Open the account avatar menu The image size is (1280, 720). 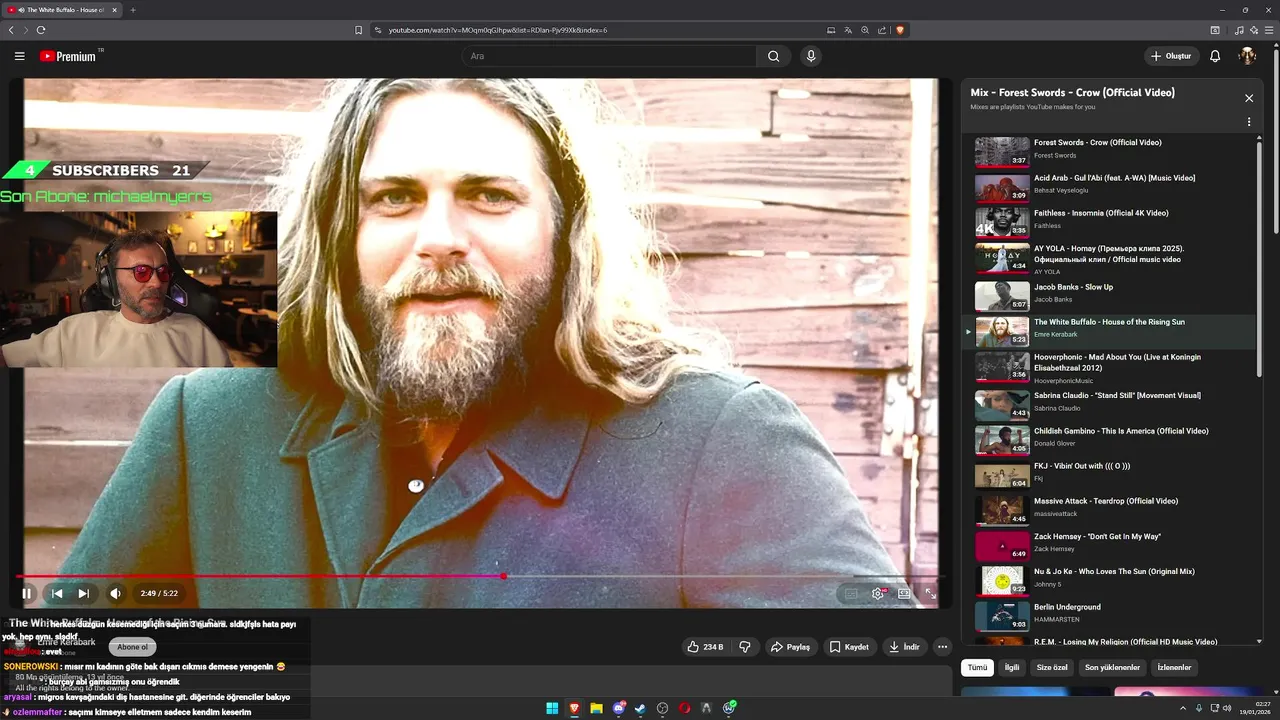pos(1247,56)
